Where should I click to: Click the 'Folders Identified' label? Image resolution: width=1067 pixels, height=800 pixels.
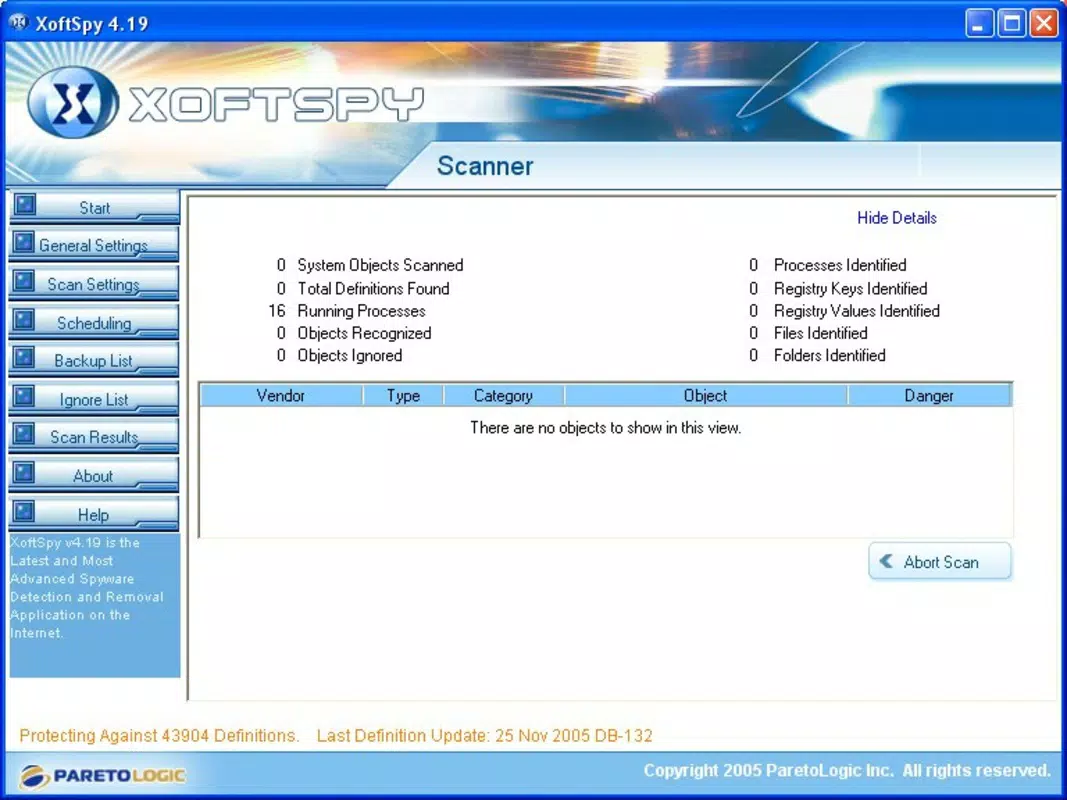830,355
